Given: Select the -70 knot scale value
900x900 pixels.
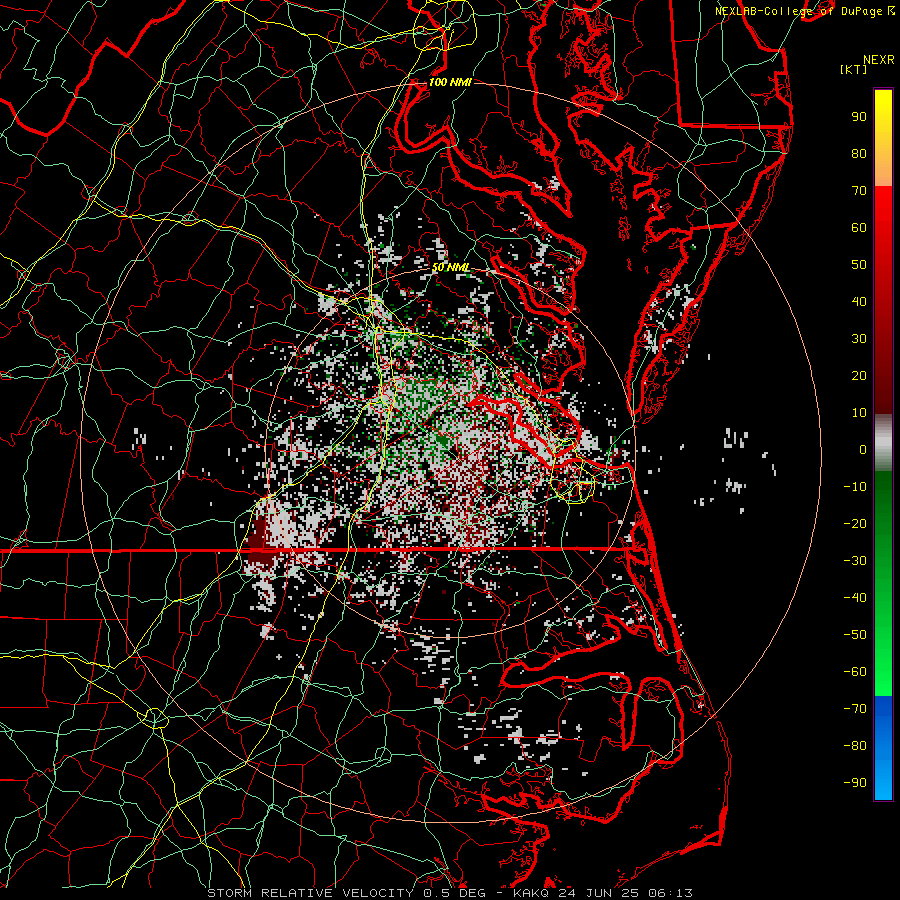Looking at the screenshot, I should 855,709.
